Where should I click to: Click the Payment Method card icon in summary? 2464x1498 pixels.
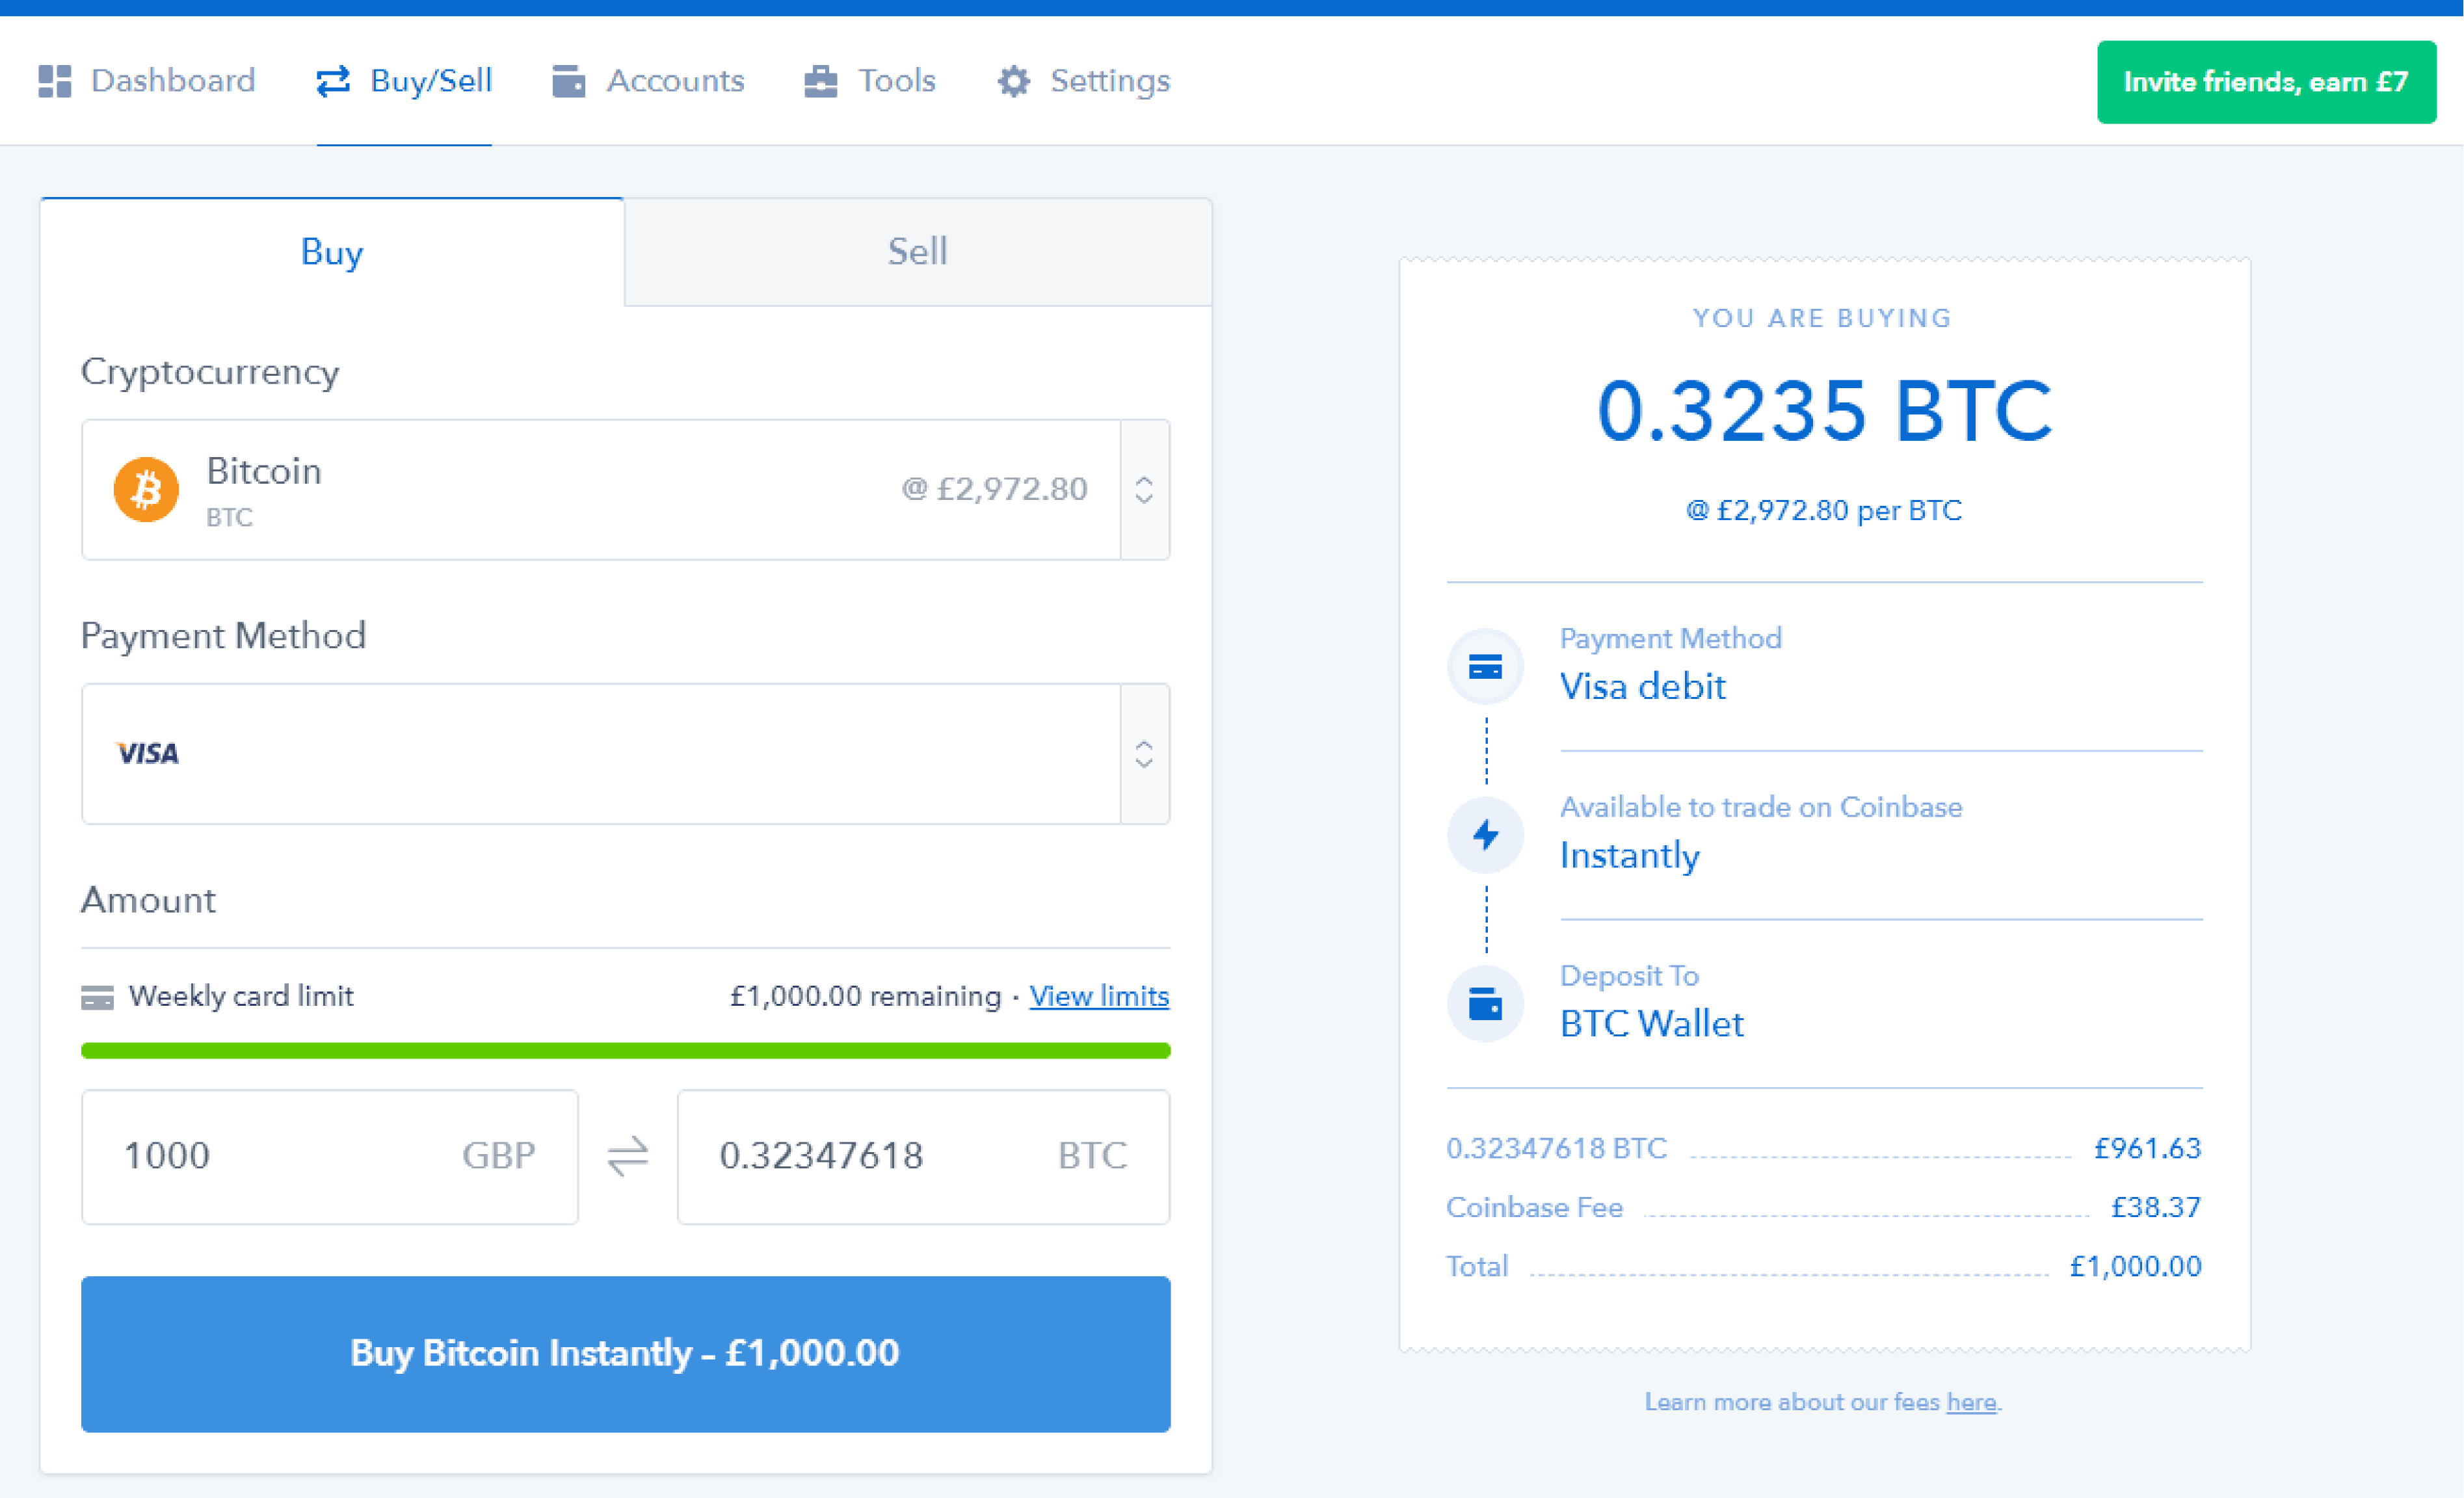pos(1485,666)
